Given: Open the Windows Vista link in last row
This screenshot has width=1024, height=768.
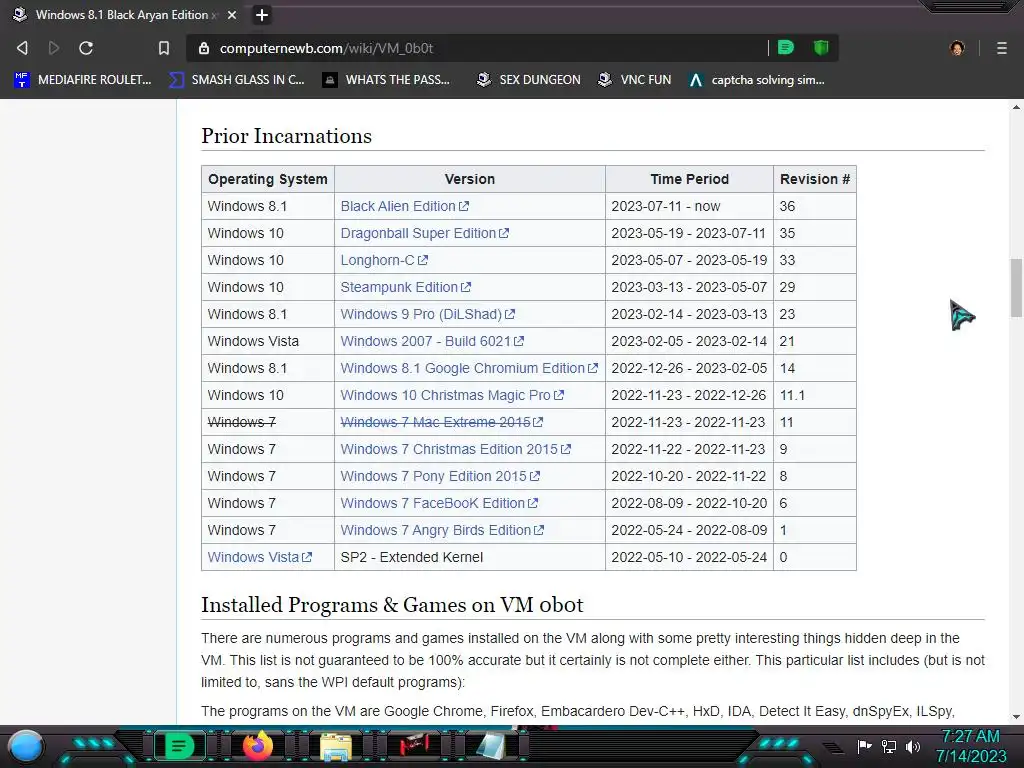Looking at the screenshot, I should tap(259, 557).
